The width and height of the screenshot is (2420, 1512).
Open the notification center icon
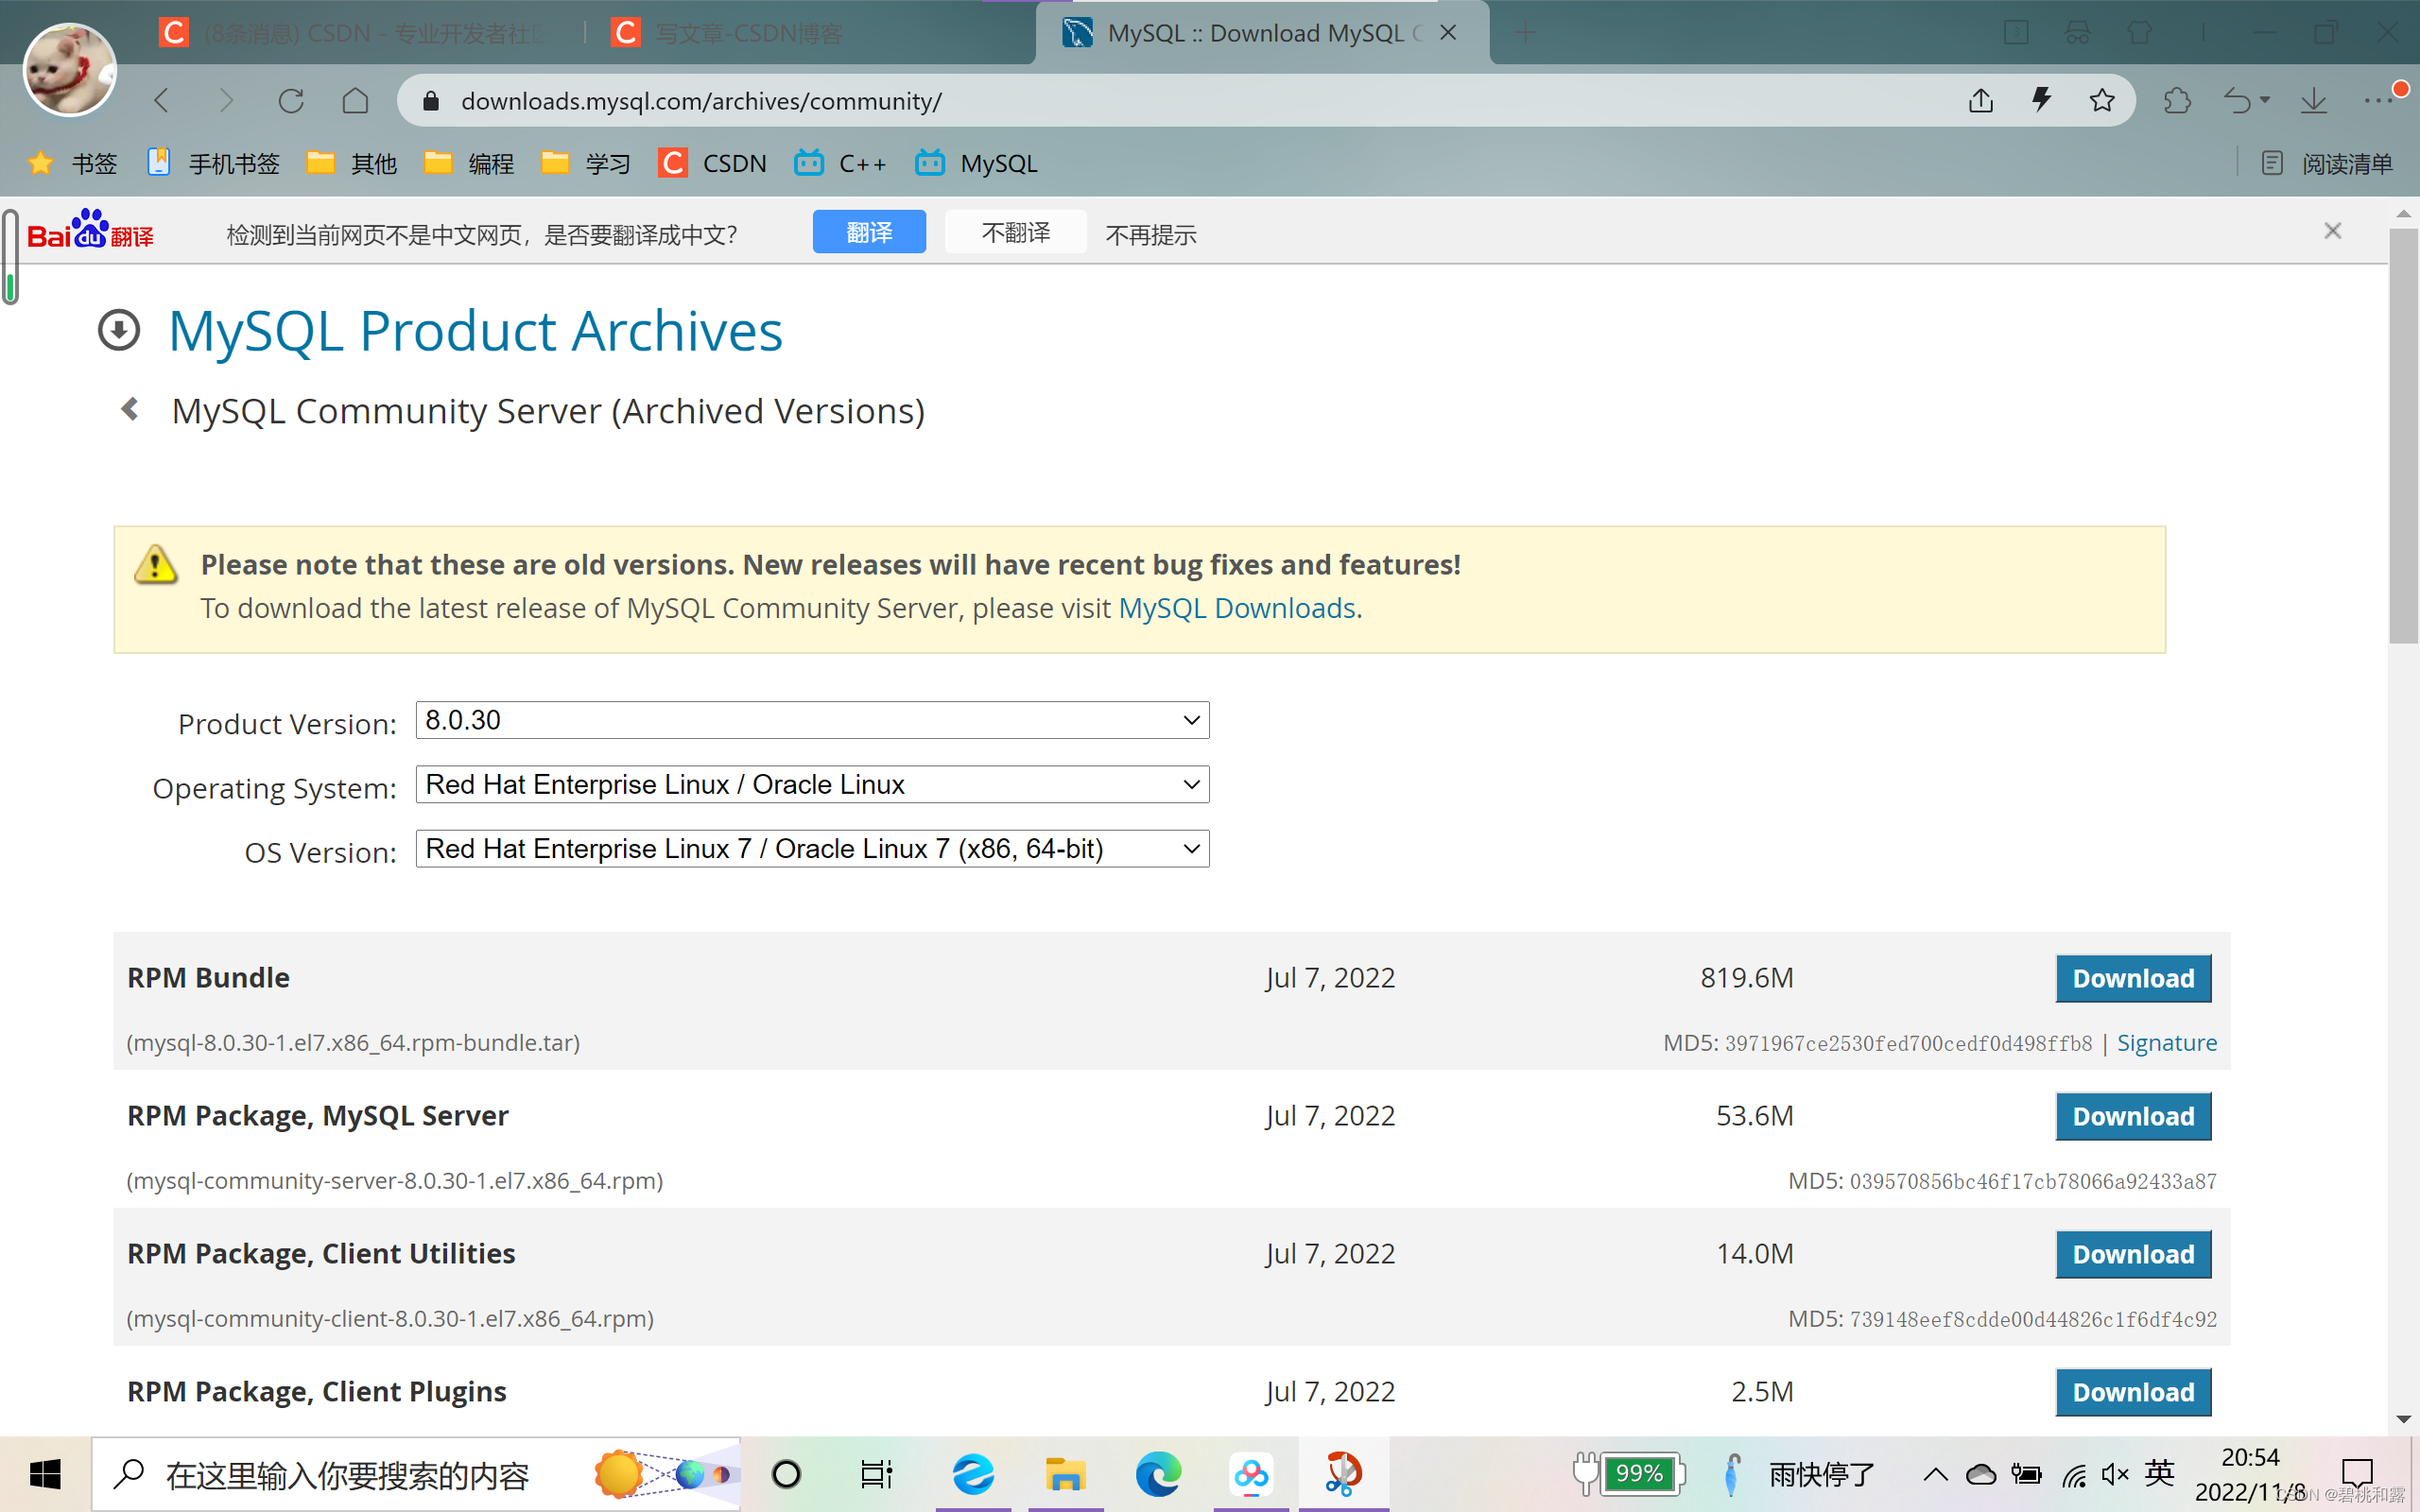(x=2357, y=1474)
